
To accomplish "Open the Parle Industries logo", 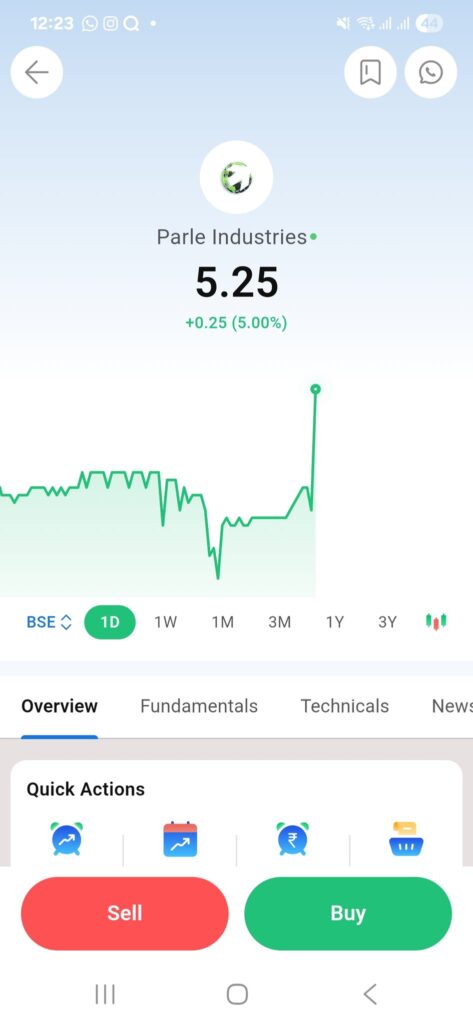I will pos(236,178).
